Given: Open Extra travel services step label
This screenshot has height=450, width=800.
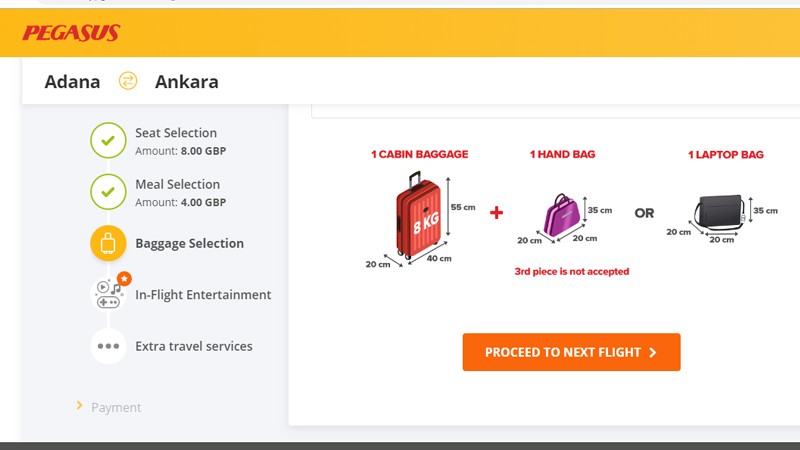Looking at the screenshot, I should [194, 346].
